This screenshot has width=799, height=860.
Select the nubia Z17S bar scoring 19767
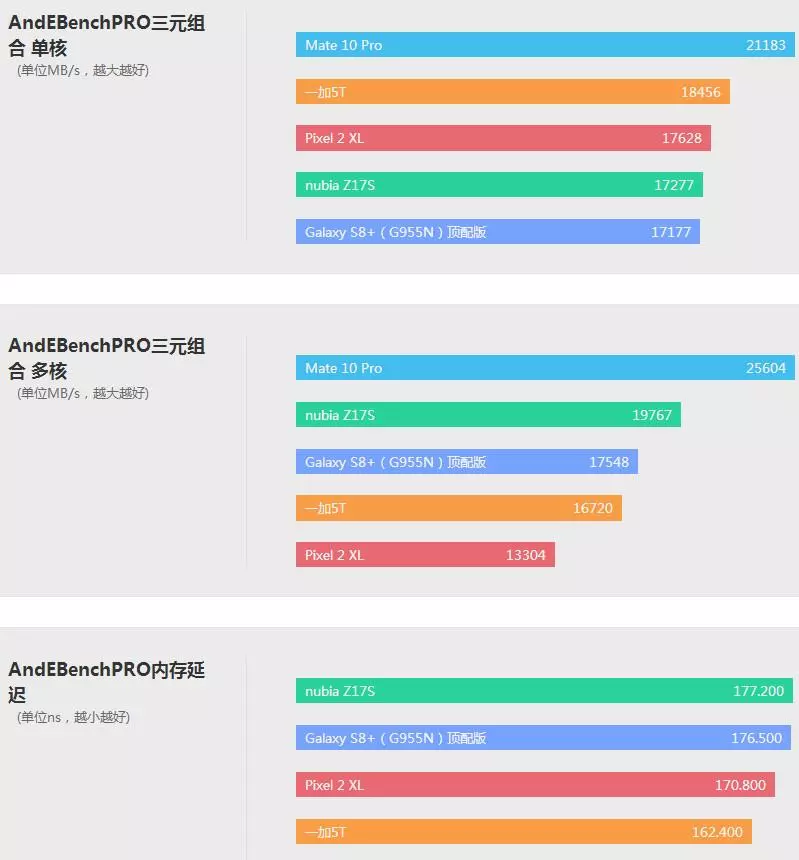pyautogui.click(x=488, y=415)
